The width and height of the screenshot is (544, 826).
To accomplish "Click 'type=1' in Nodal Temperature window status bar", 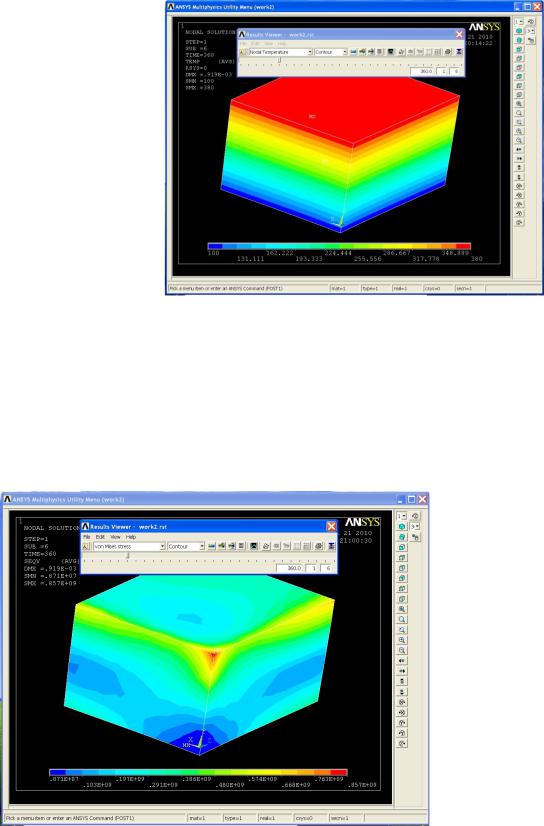I will tap(370, 289).
